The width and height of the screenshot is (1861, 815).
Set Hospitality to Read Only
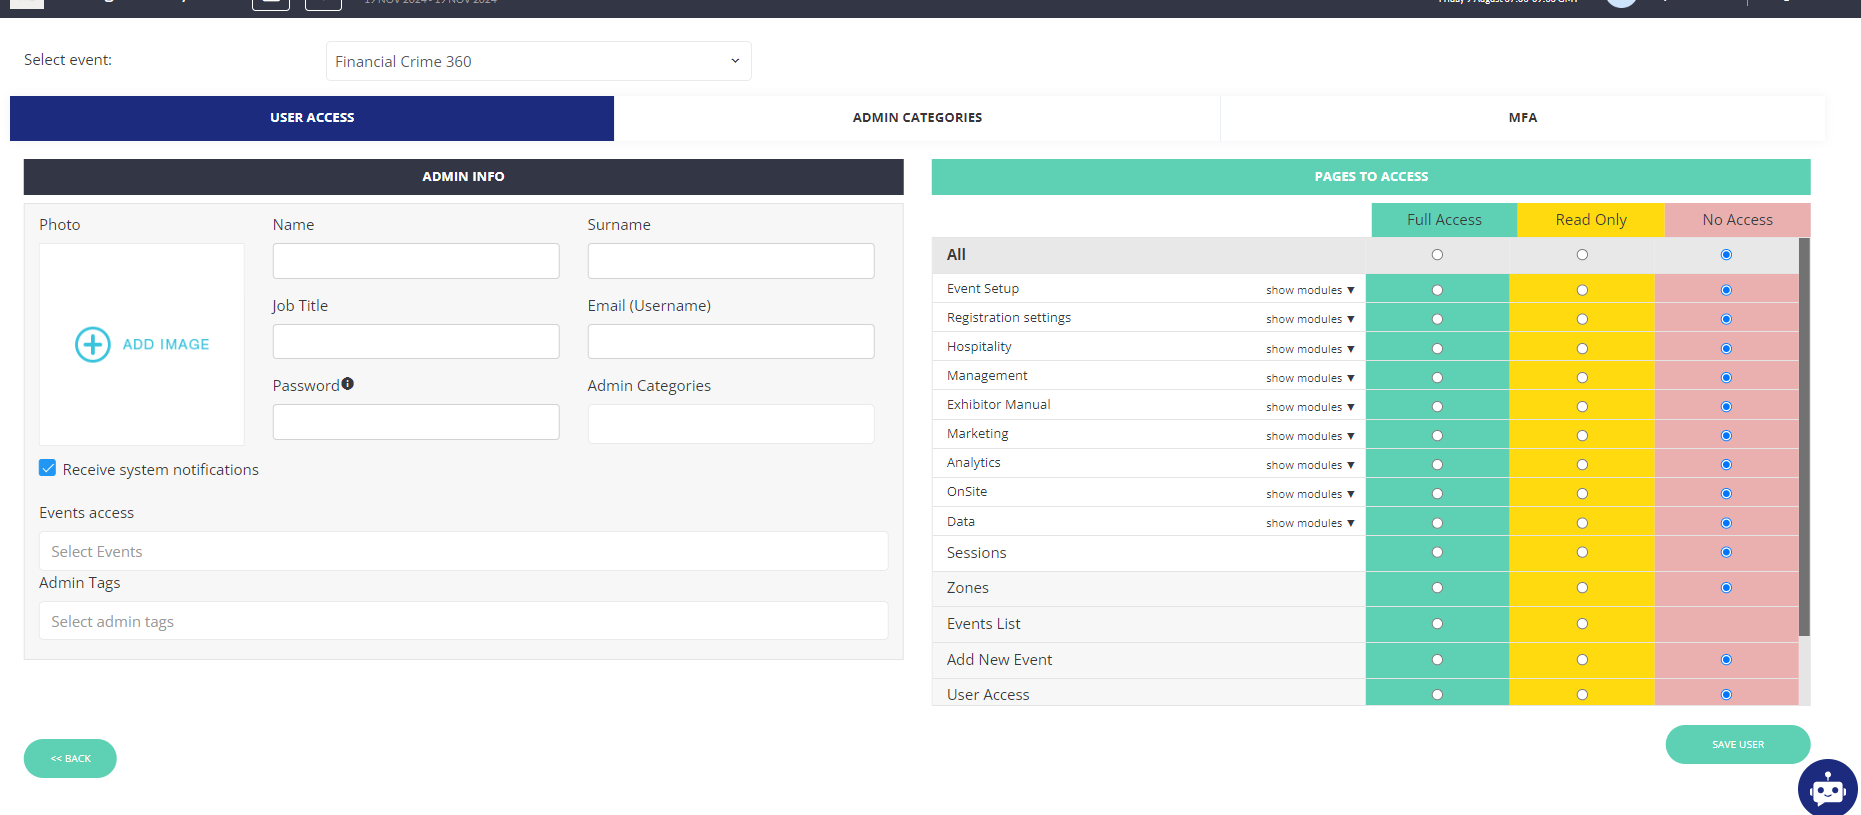1582,349
